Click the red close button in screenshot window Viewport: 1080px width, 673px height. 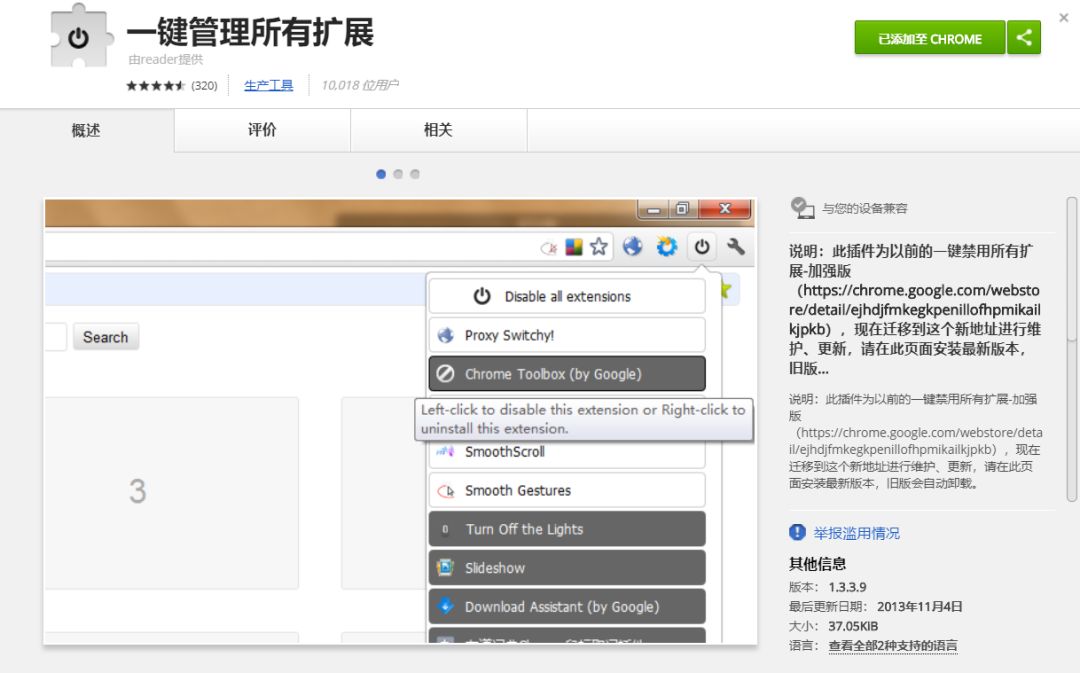(x=725, y=209)
